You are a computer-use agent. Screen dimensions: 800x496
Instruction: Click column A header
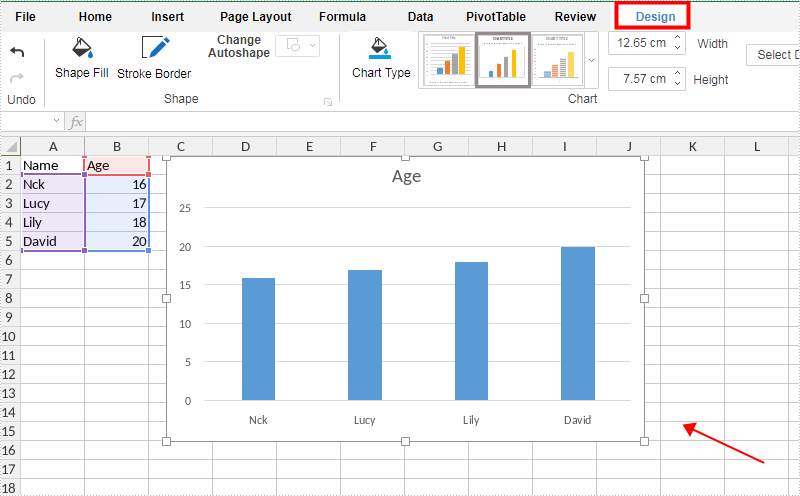tap(53, 146)
